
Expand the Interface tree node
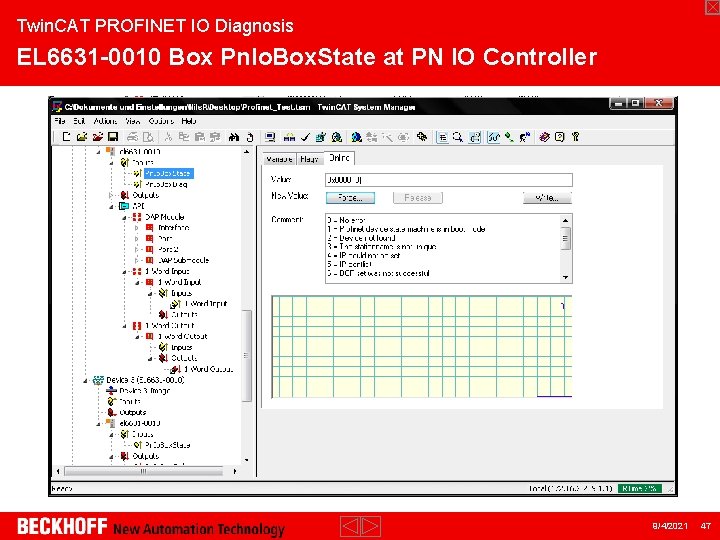click(137, 228)
